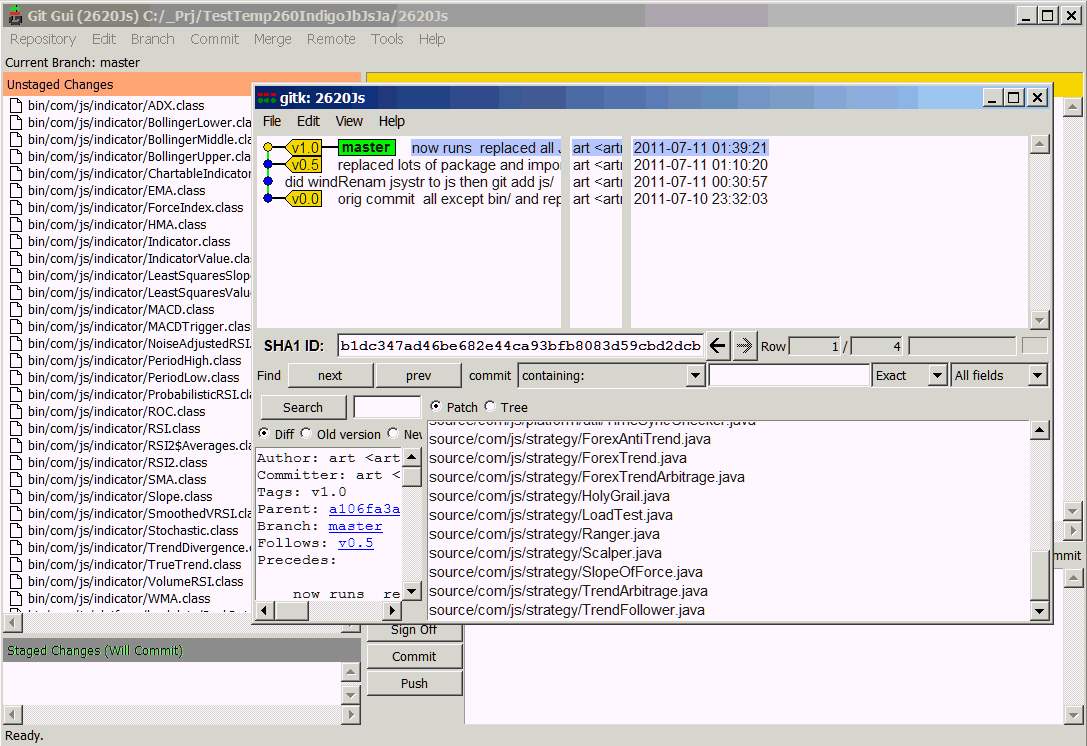Click the Push button in Git Gui

(x=414, y=684)
